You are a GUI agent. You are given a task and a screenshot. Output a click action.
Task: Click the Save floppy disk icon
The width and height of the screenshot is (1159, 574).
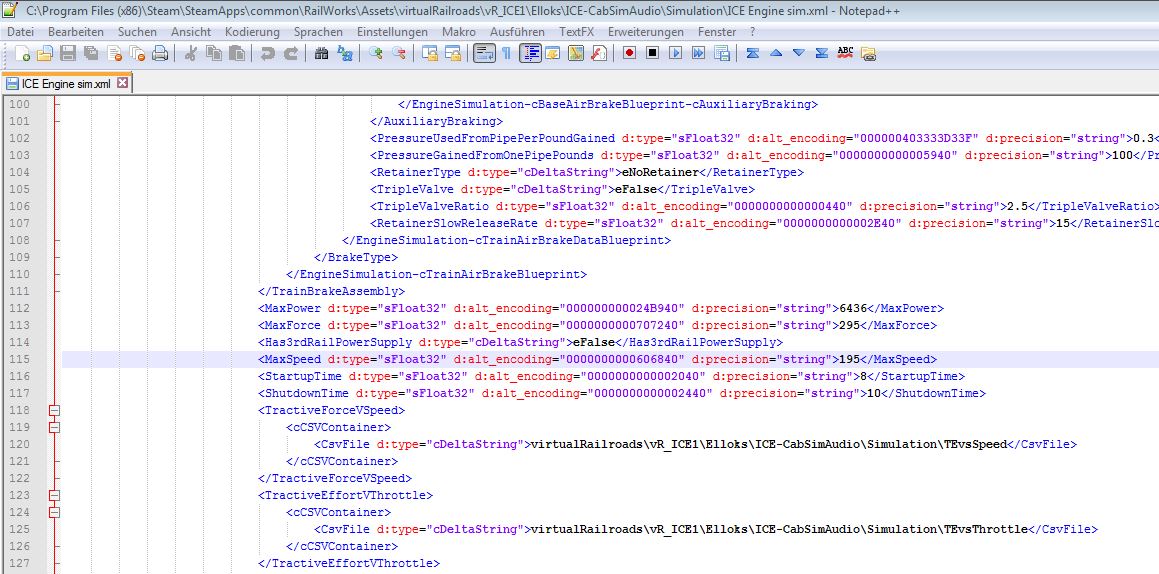(68, 53)
